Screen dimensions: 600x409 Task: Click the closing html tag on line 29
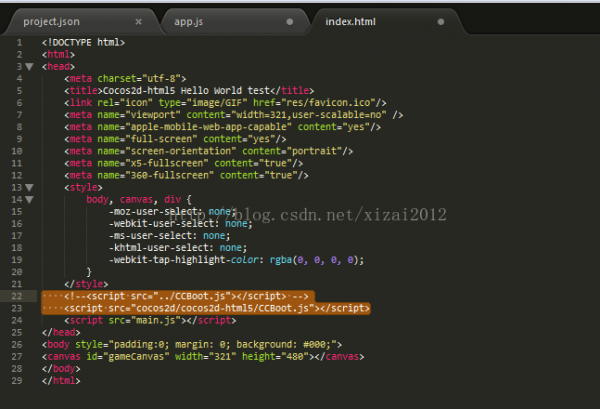[61, 381]
